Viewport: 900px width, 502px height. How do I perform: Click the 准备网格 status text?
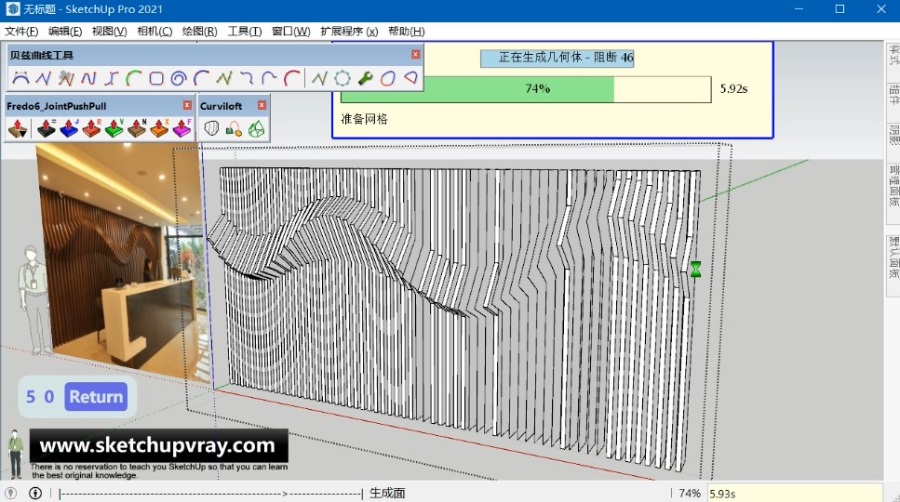(364, 119)
